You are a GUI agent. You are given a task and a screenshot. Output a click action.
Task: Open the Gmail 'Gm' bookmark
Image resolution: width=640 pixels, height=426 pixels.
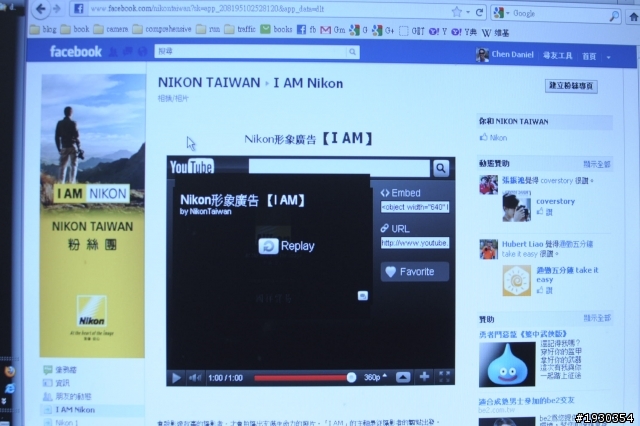333,30
